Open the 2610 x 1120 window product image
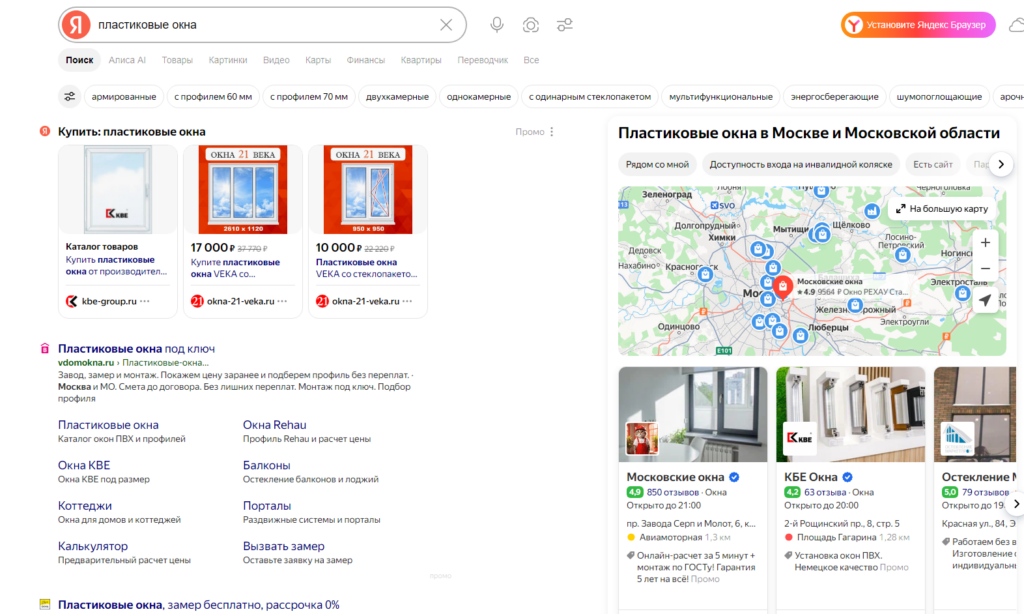 [x=243, y=189]
